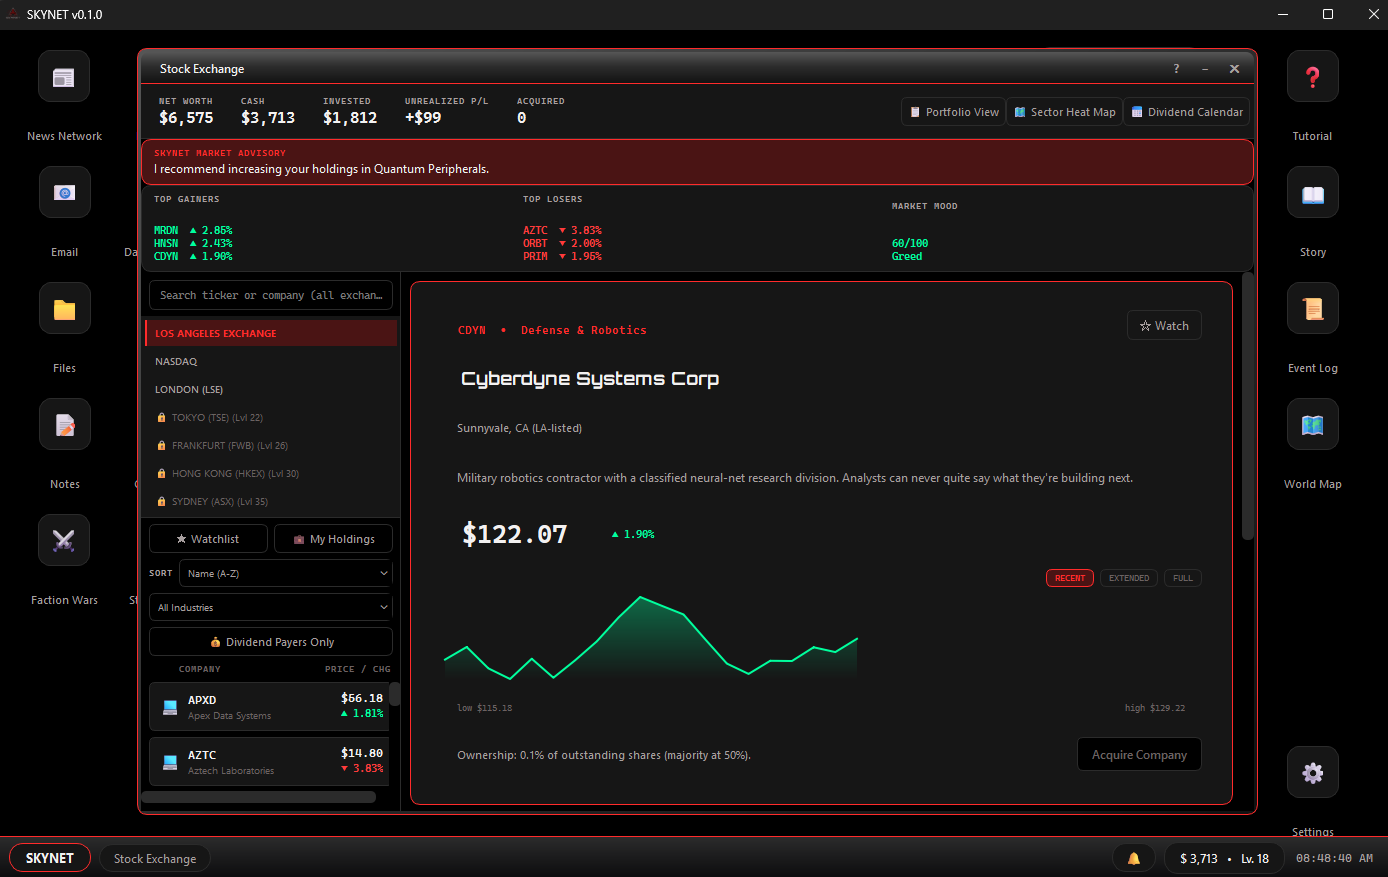Click the Stock Exchange taskbar item
The height and width of the screenshot is (877, 1388).
(155, 858)
